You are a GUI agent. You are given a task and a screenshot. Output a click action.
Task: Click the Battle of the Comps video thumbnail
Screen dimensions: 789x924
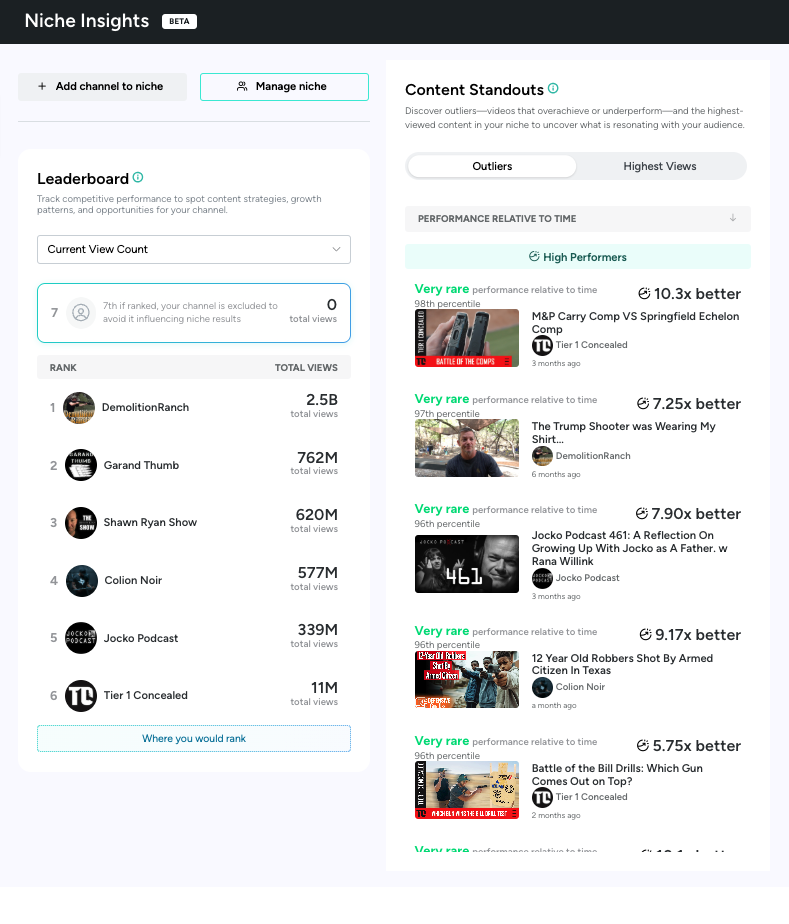(x=467, y=338)
